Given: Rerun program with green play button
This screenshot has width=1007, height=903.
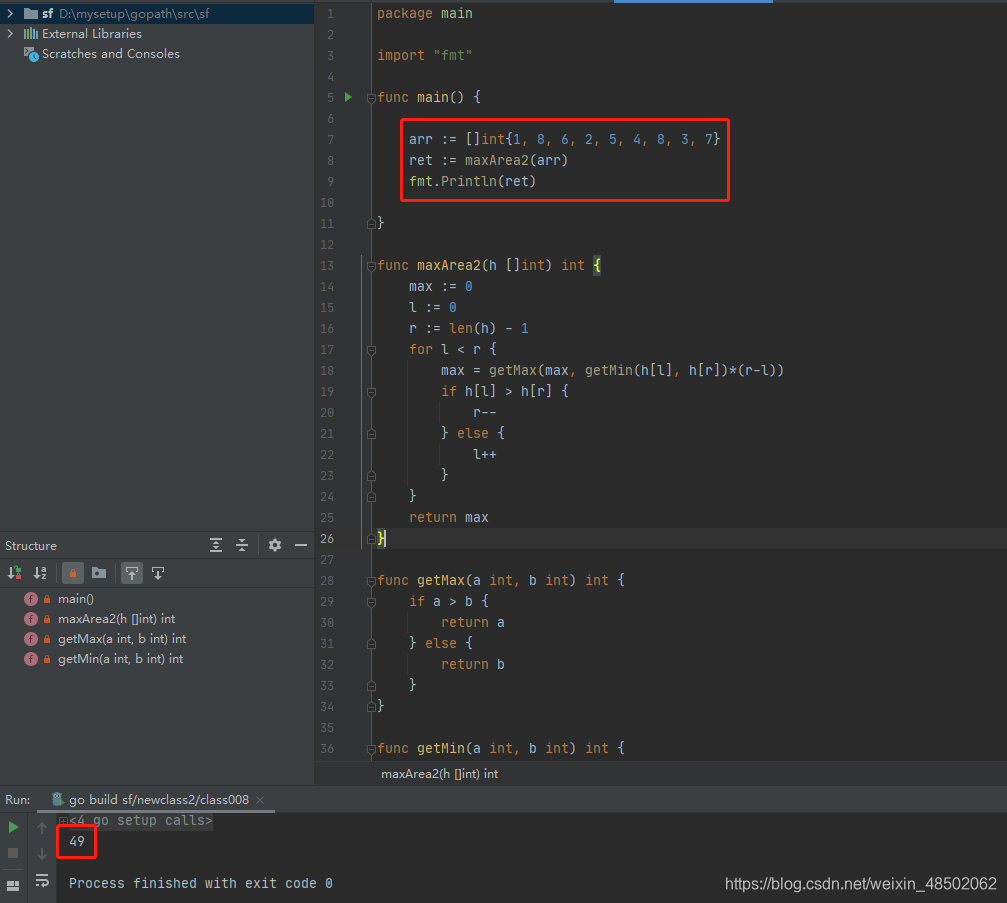Looking at the screenshot, I should point(13,827).
